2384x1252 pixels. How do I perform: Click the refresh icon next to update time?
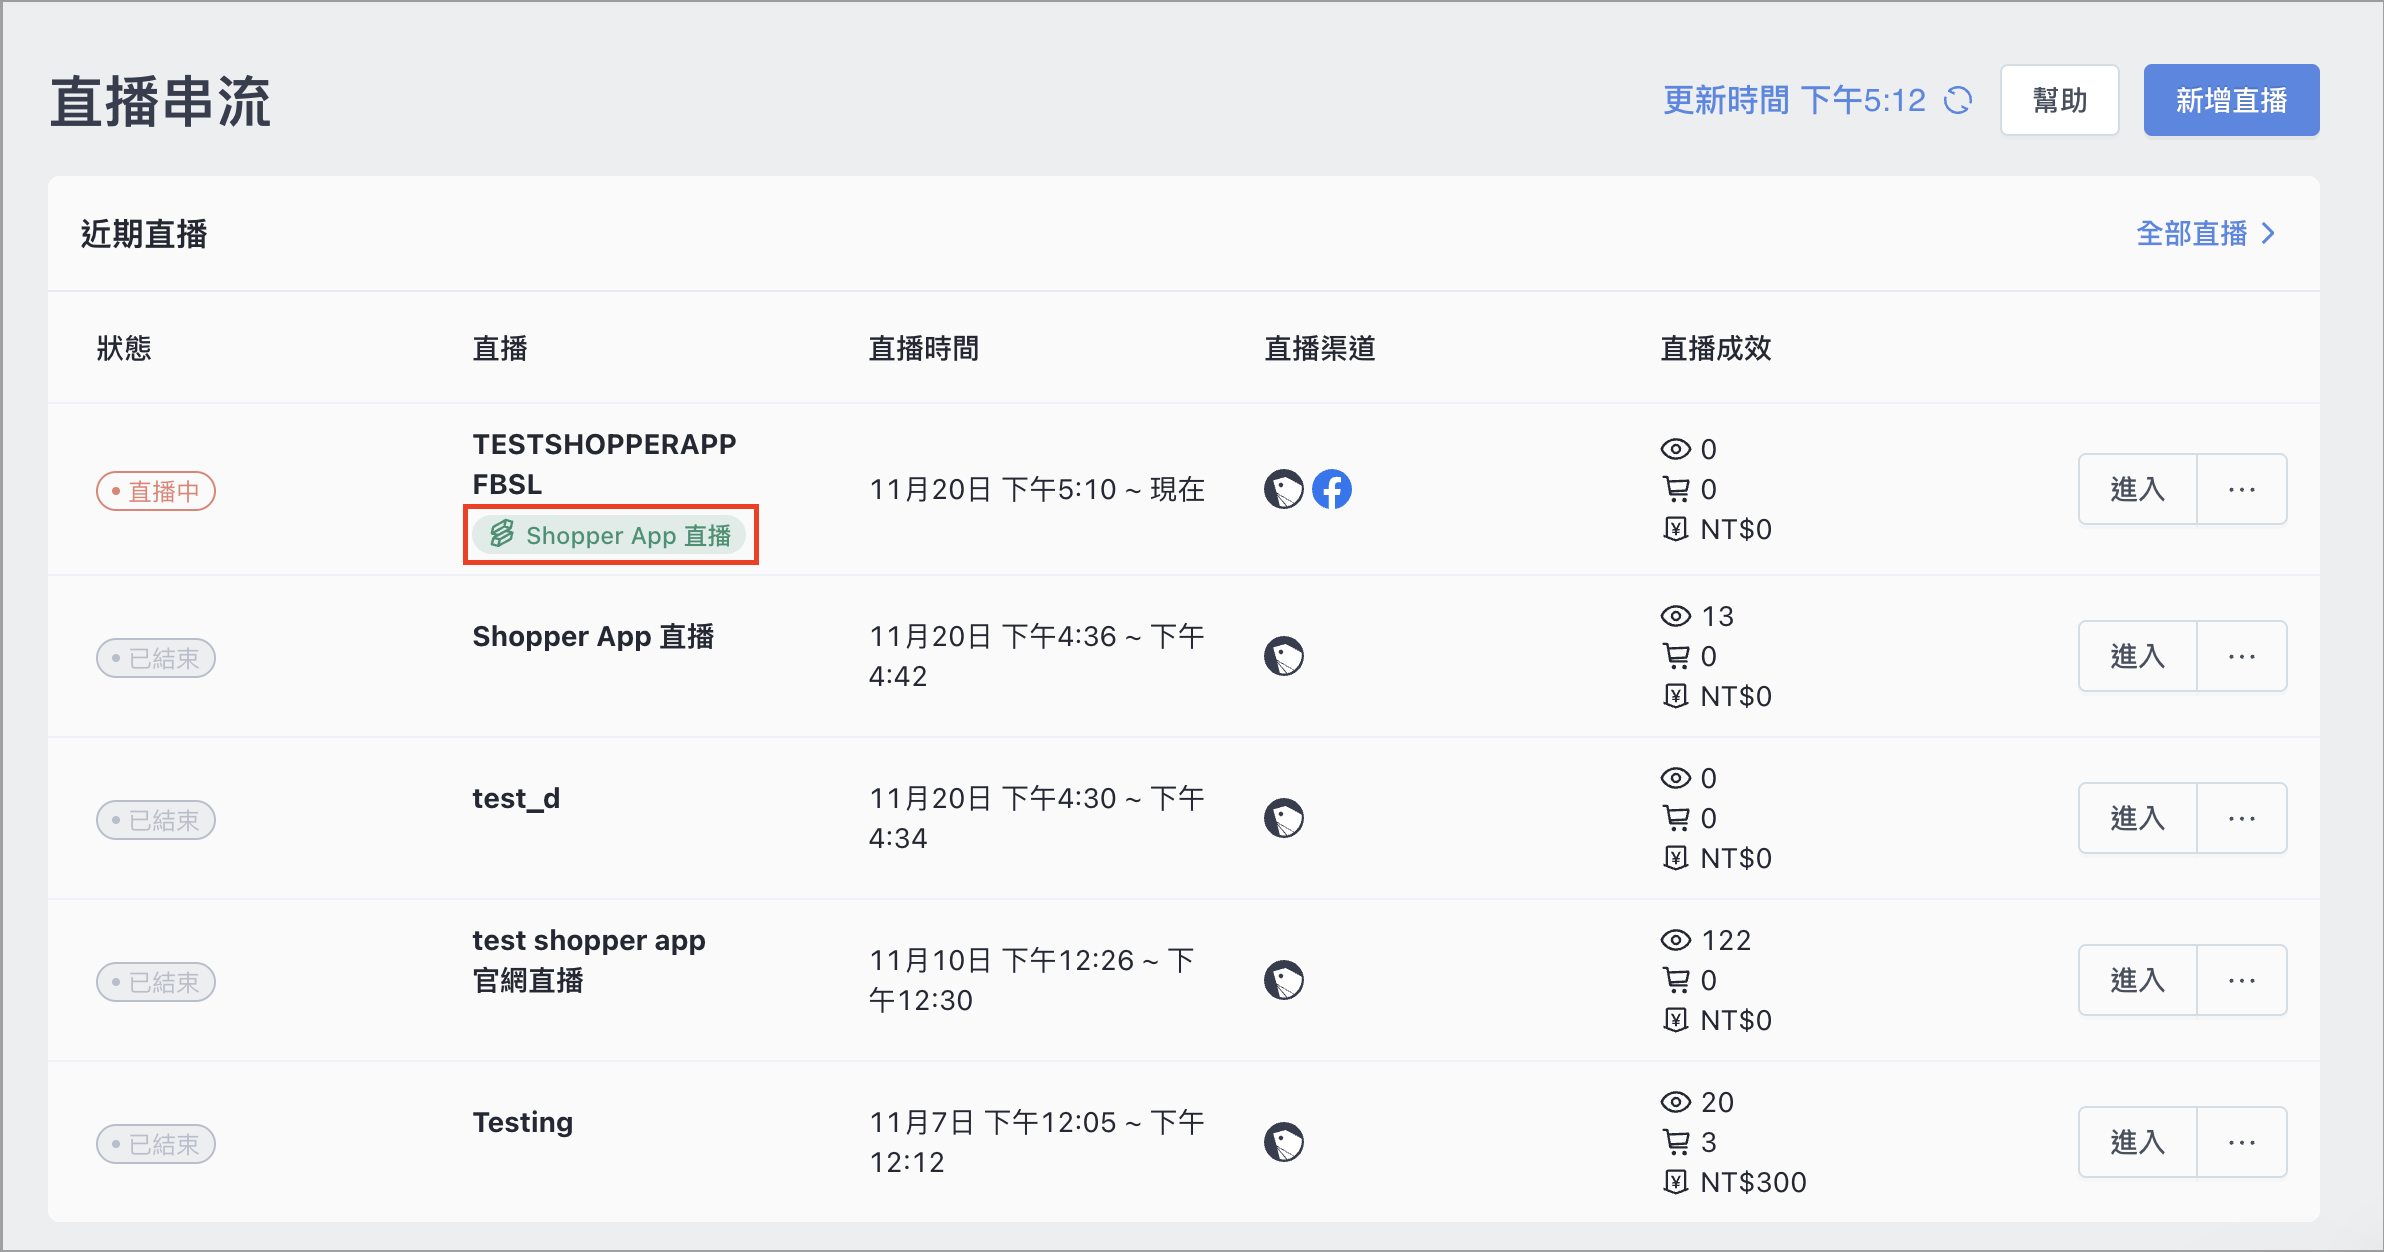[x=1957, y=100]
